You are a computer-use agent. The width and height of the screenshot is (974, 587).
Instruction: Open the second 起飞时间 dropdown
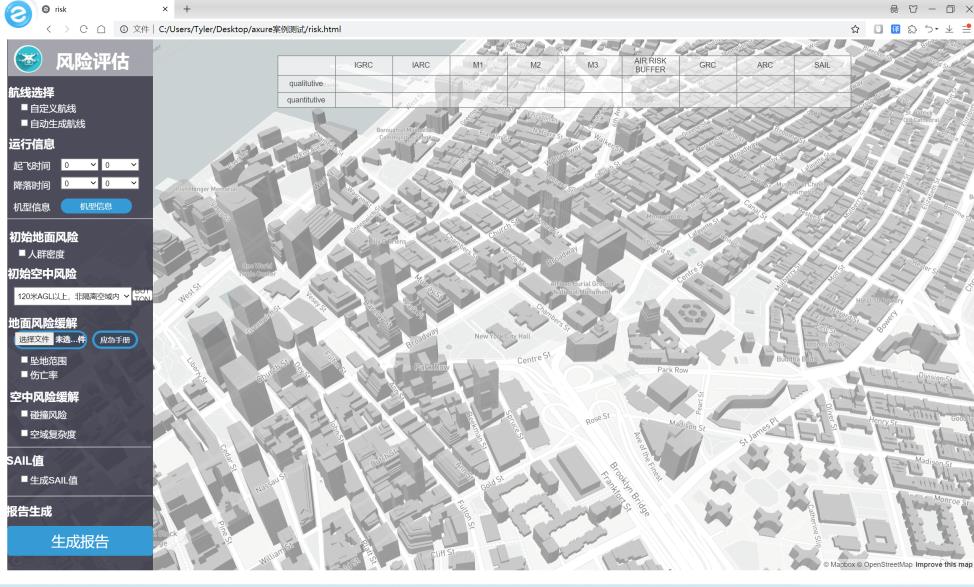[120, 165]
